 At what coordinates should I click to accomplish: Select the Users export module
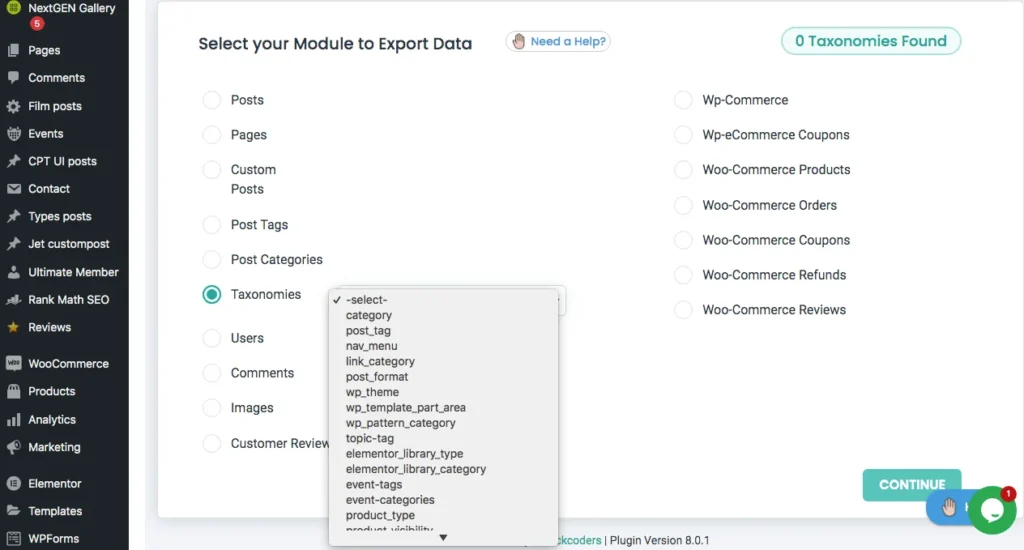pyautogui.click(x=212, y=338)
